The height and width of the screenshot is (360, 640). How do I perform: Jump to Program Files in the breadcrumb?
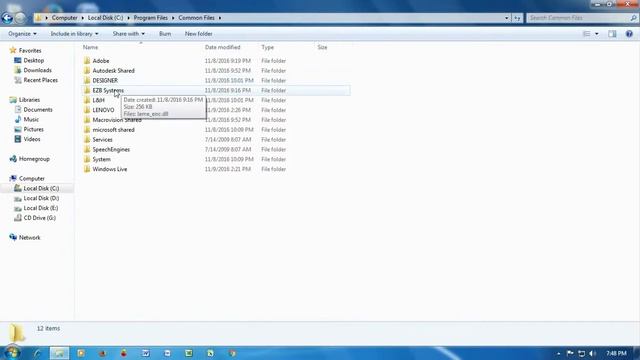[151, 18]
